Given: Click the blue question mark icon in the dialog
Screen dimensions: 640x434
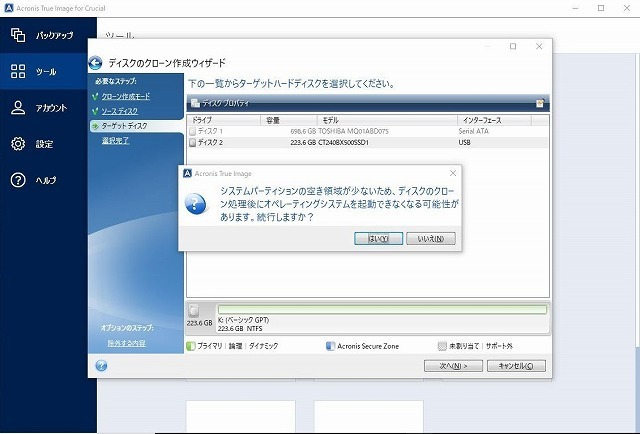Looking at the screenshot, I should 196,203.
